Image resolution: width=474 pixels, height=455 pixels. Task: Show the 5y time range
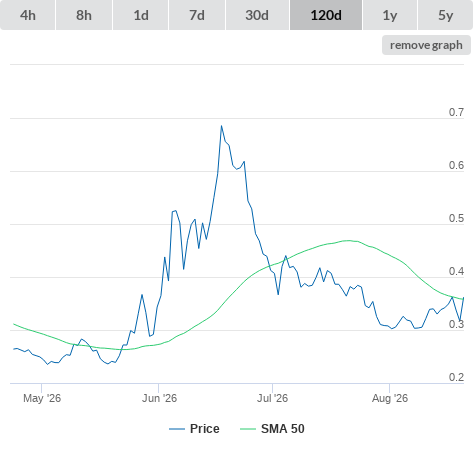[445, 15]
